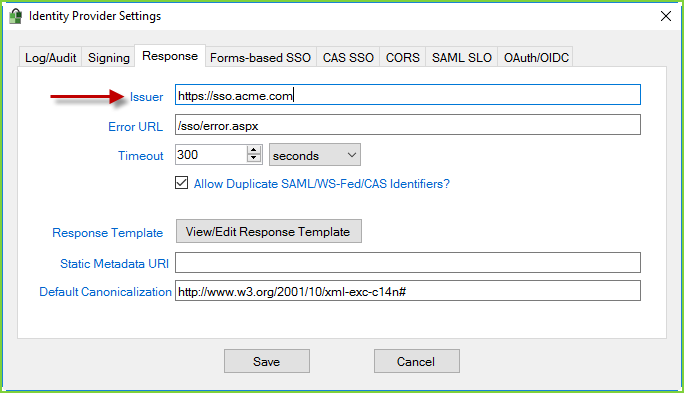Screen dimensions: 684x393
Task: Save the identity provider settings
Action: click(267, 361)
